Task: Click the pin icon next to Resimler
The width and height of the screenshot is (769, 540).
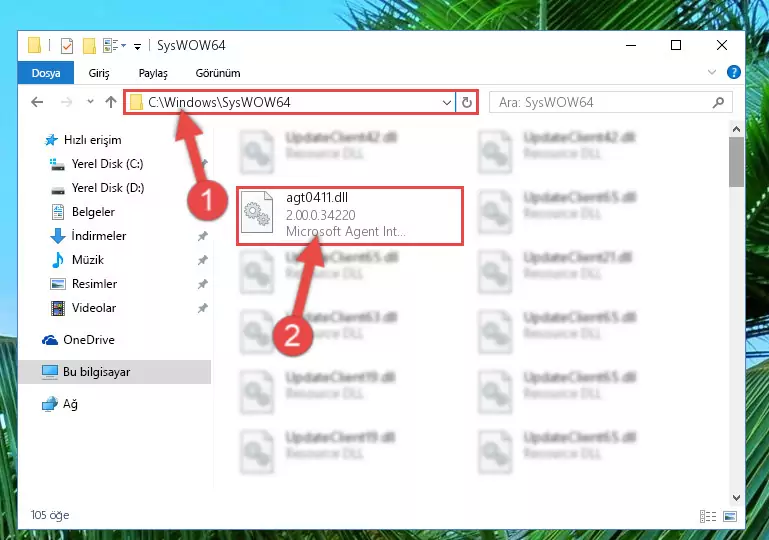Action: click(x=202, y=284)
